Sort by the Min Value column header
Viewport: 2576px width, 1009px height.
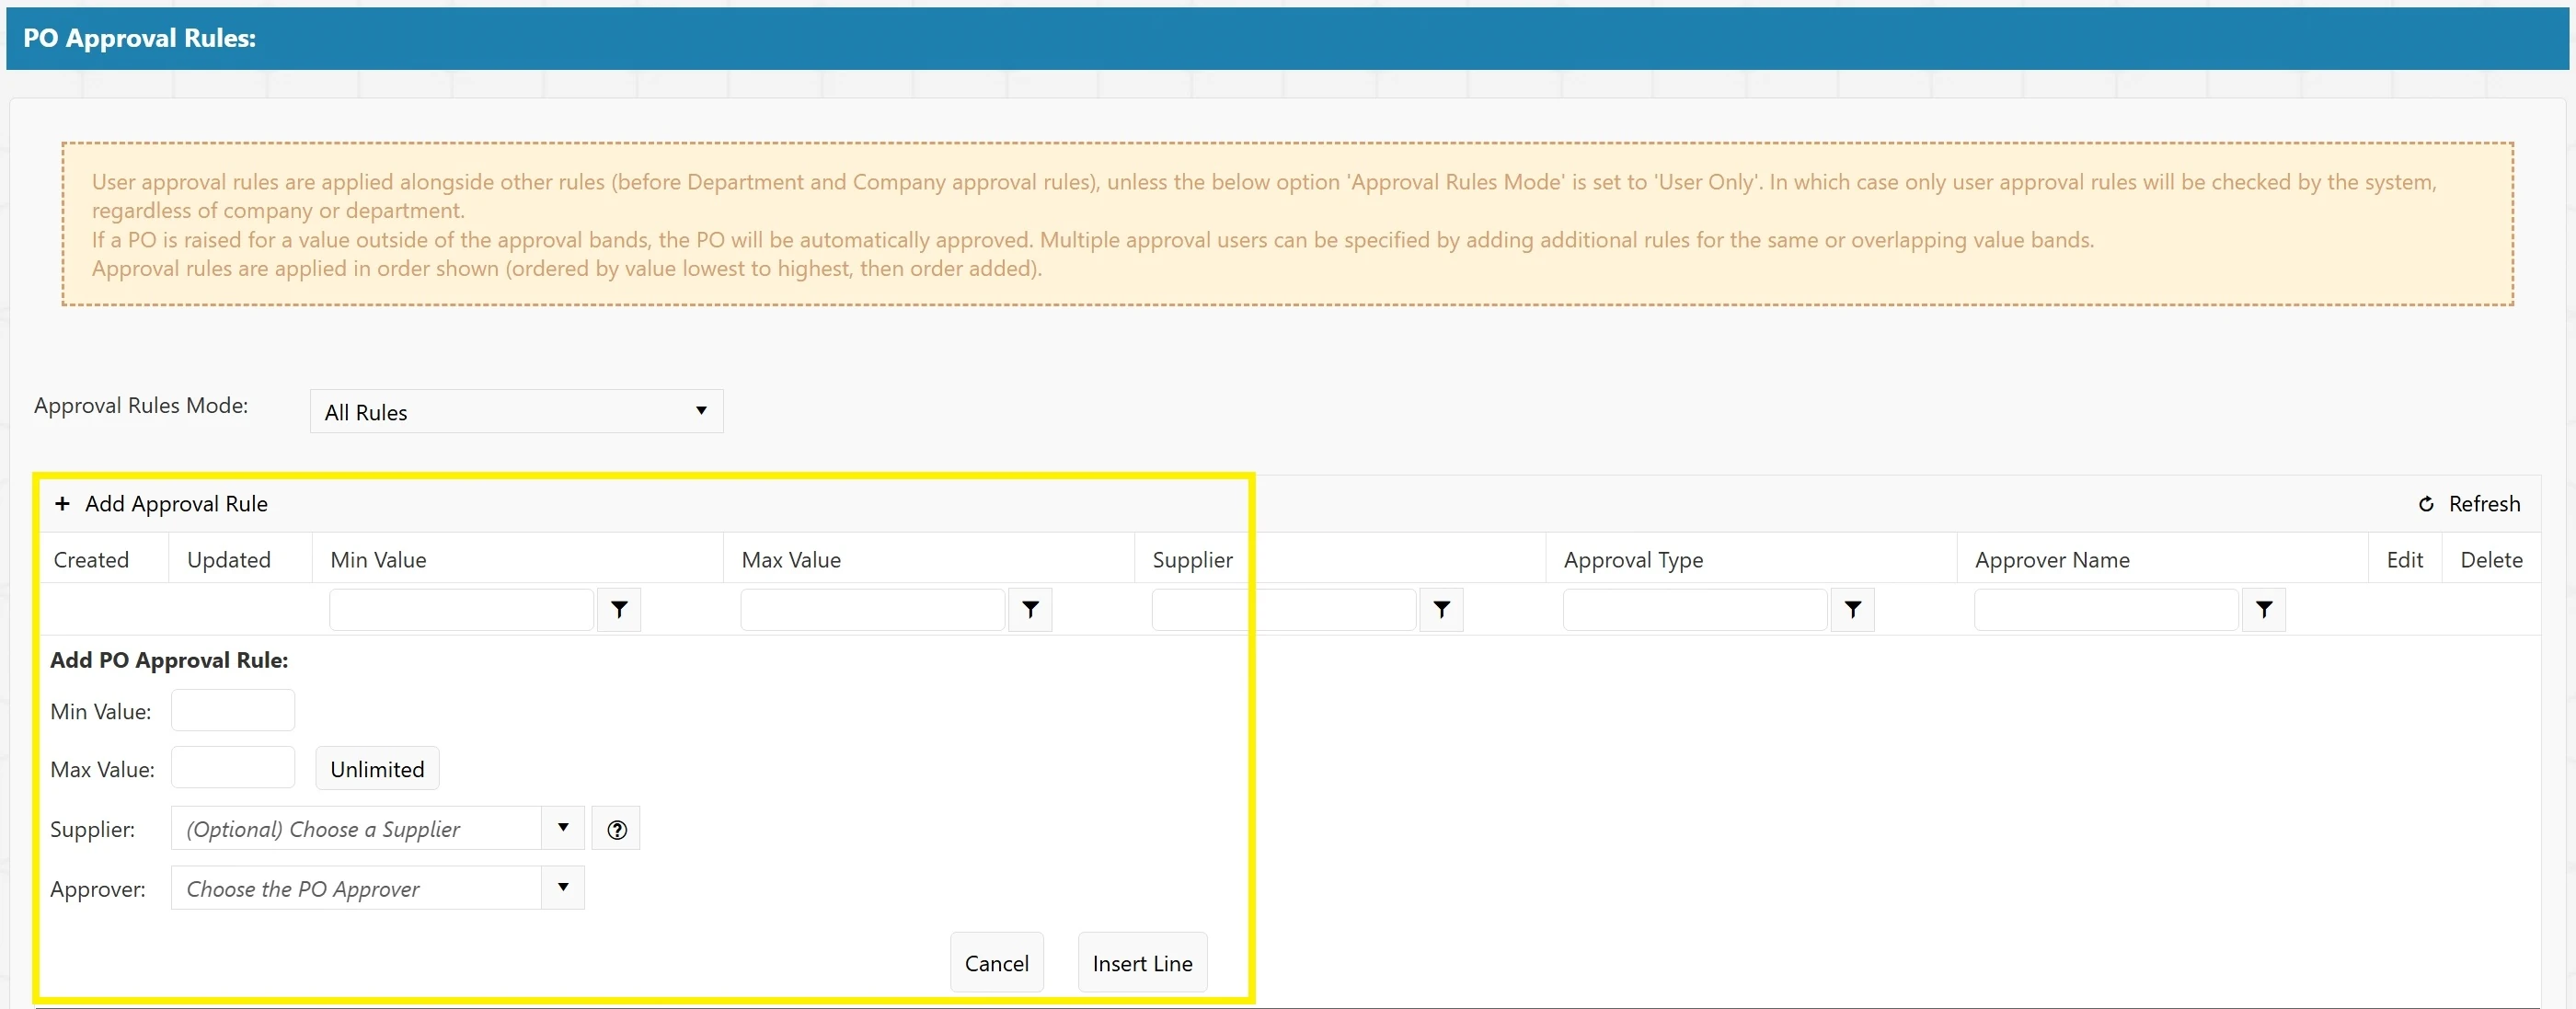[x=378, y=560]
